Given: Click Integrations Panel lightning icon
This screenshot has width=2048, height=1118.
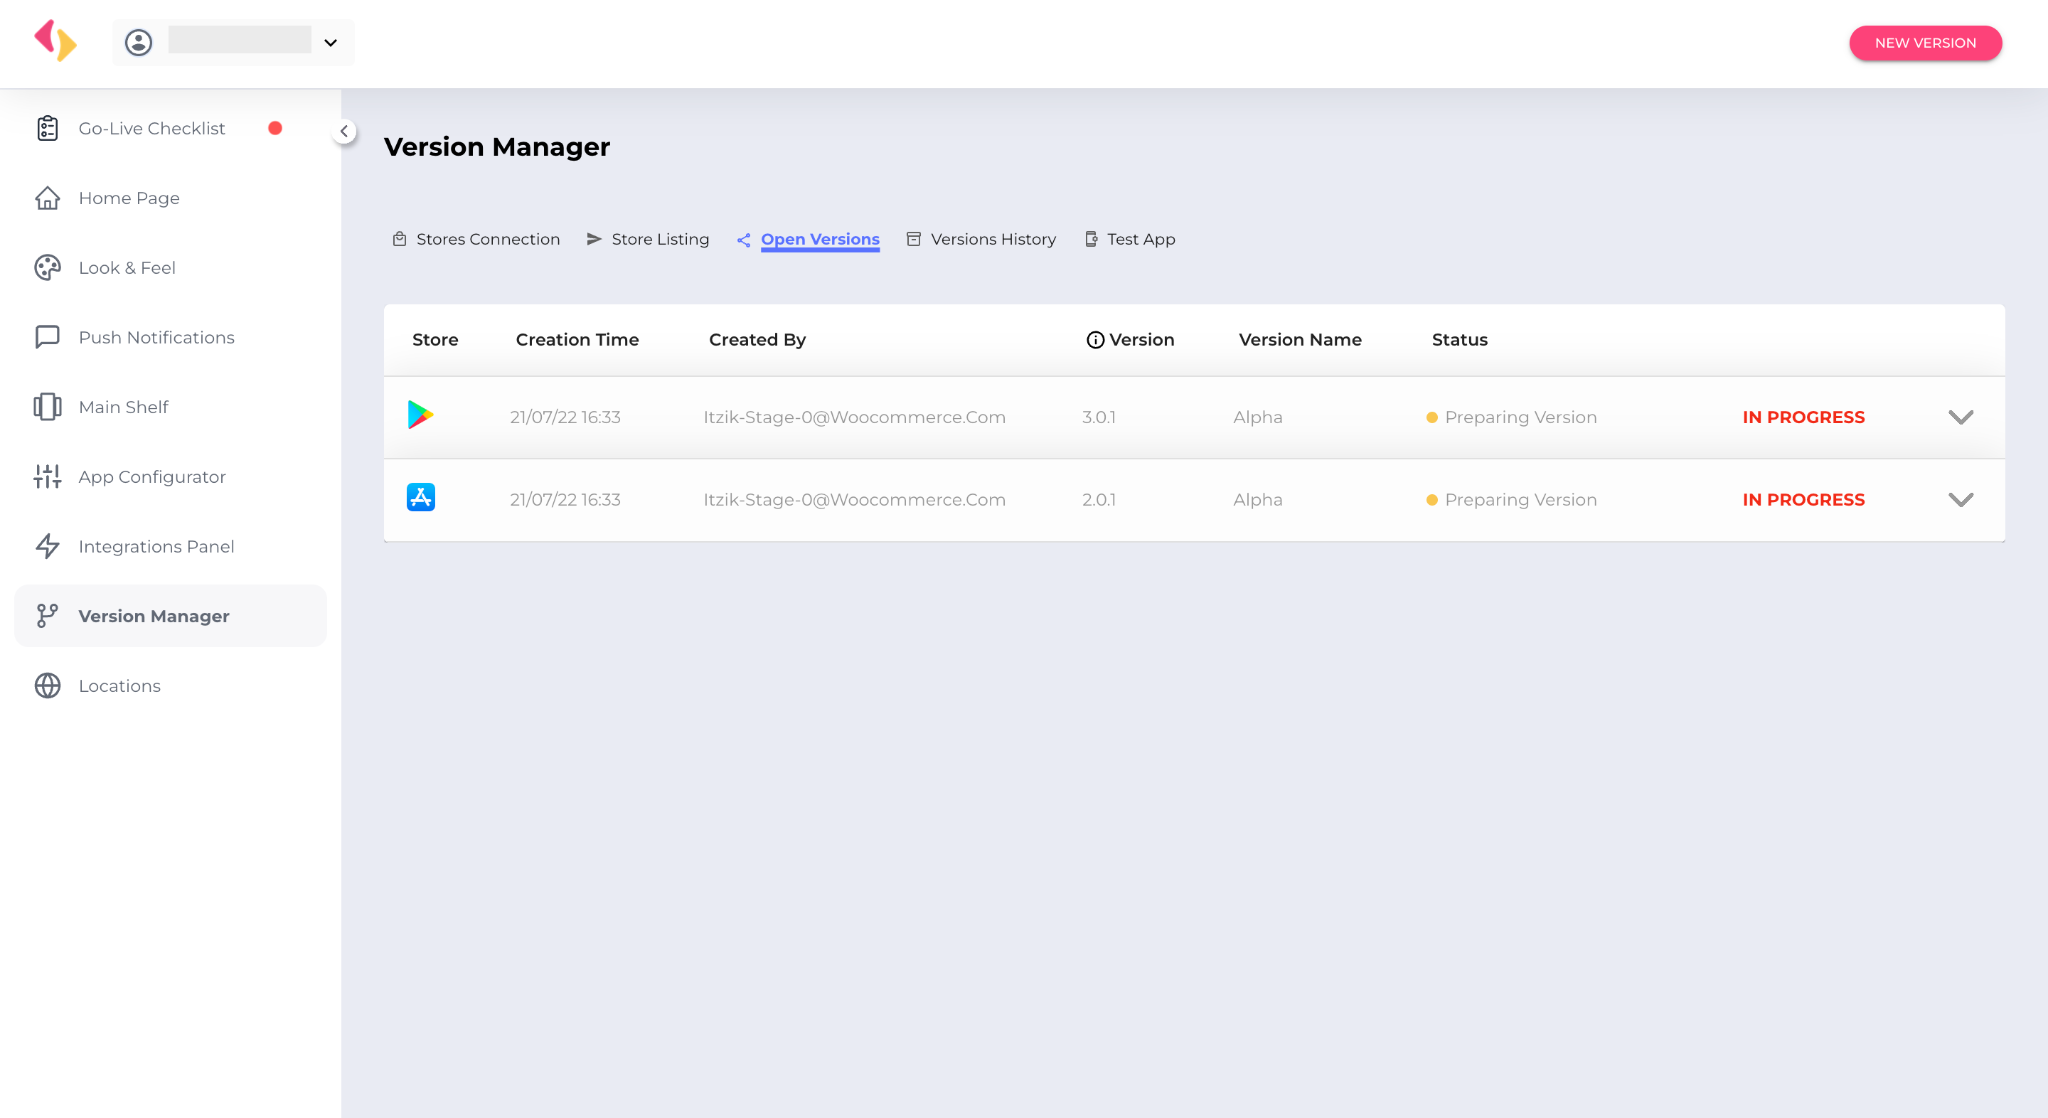Looking at the screenshot, I should tap(47, 546).
